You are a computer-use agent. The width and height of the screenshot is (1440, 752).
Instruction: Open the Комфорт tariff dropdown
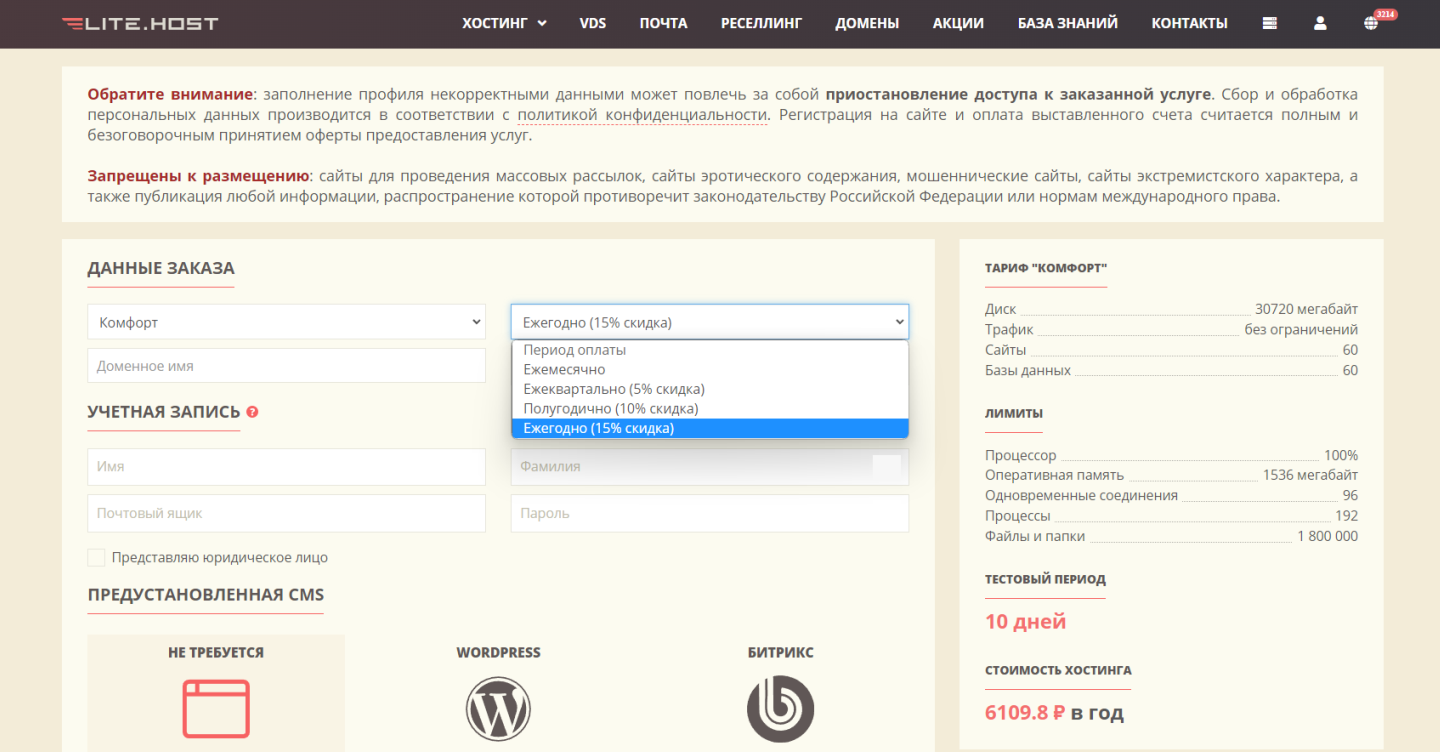click(286, 322)
